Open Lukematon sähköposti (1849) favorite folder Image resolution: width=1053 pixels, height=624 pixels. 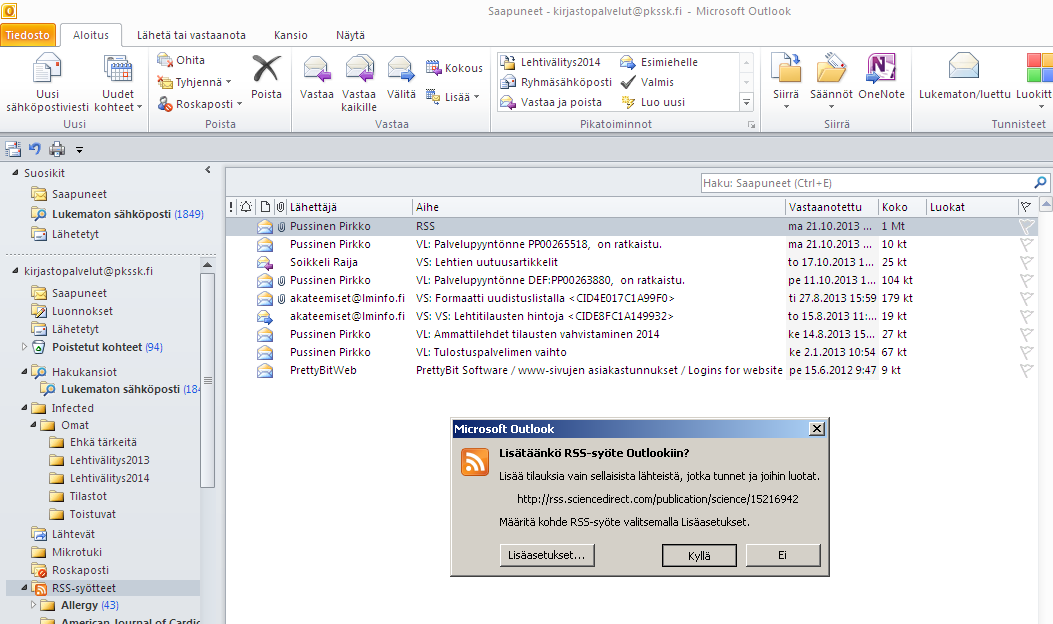click(117, 214)
